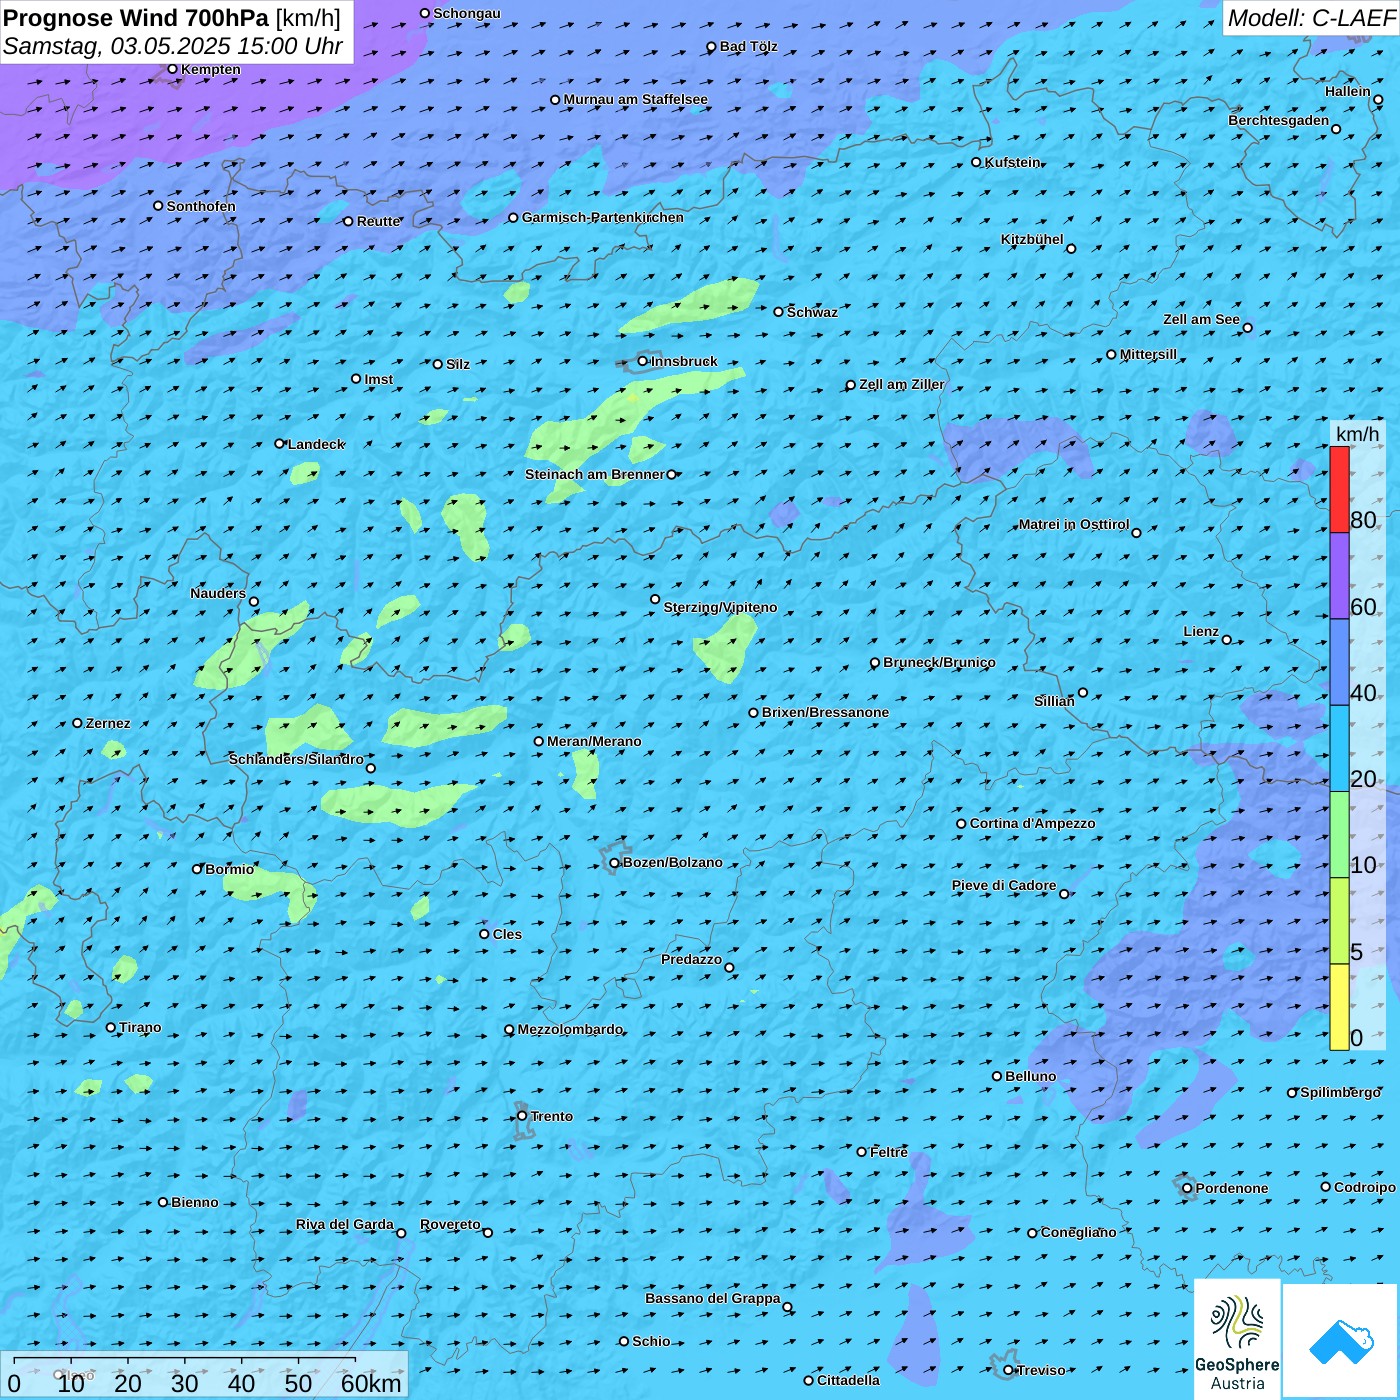Click the Bozen/Bolzano city marker
1400x1400 pixels.
pos(614,863)
